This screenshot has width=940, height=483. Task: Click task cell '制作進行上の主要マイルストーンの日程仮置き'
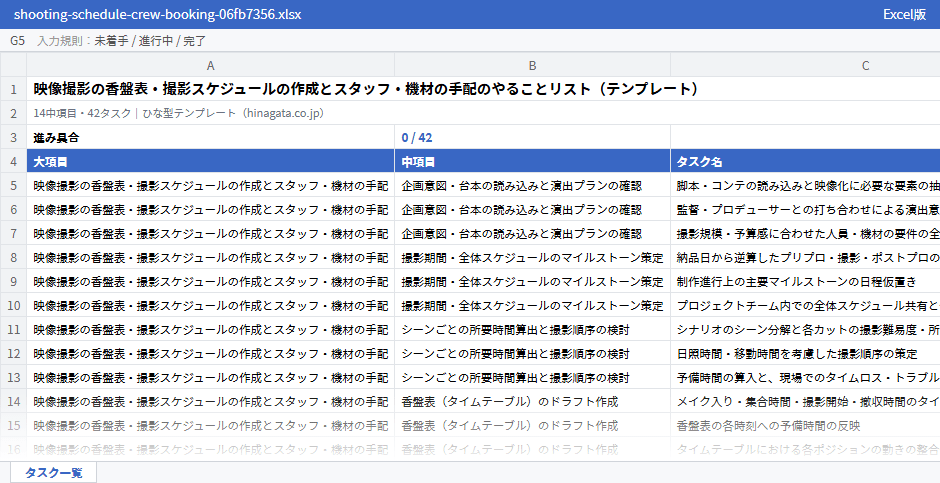click(805, 282)
